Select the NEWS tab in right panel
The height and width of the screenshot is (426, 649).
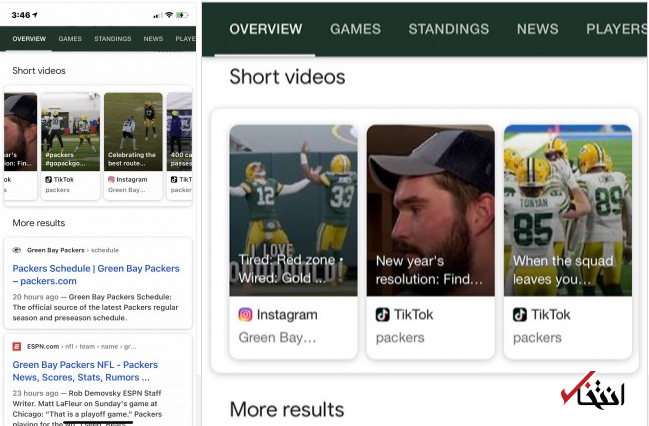coord(537,29)
